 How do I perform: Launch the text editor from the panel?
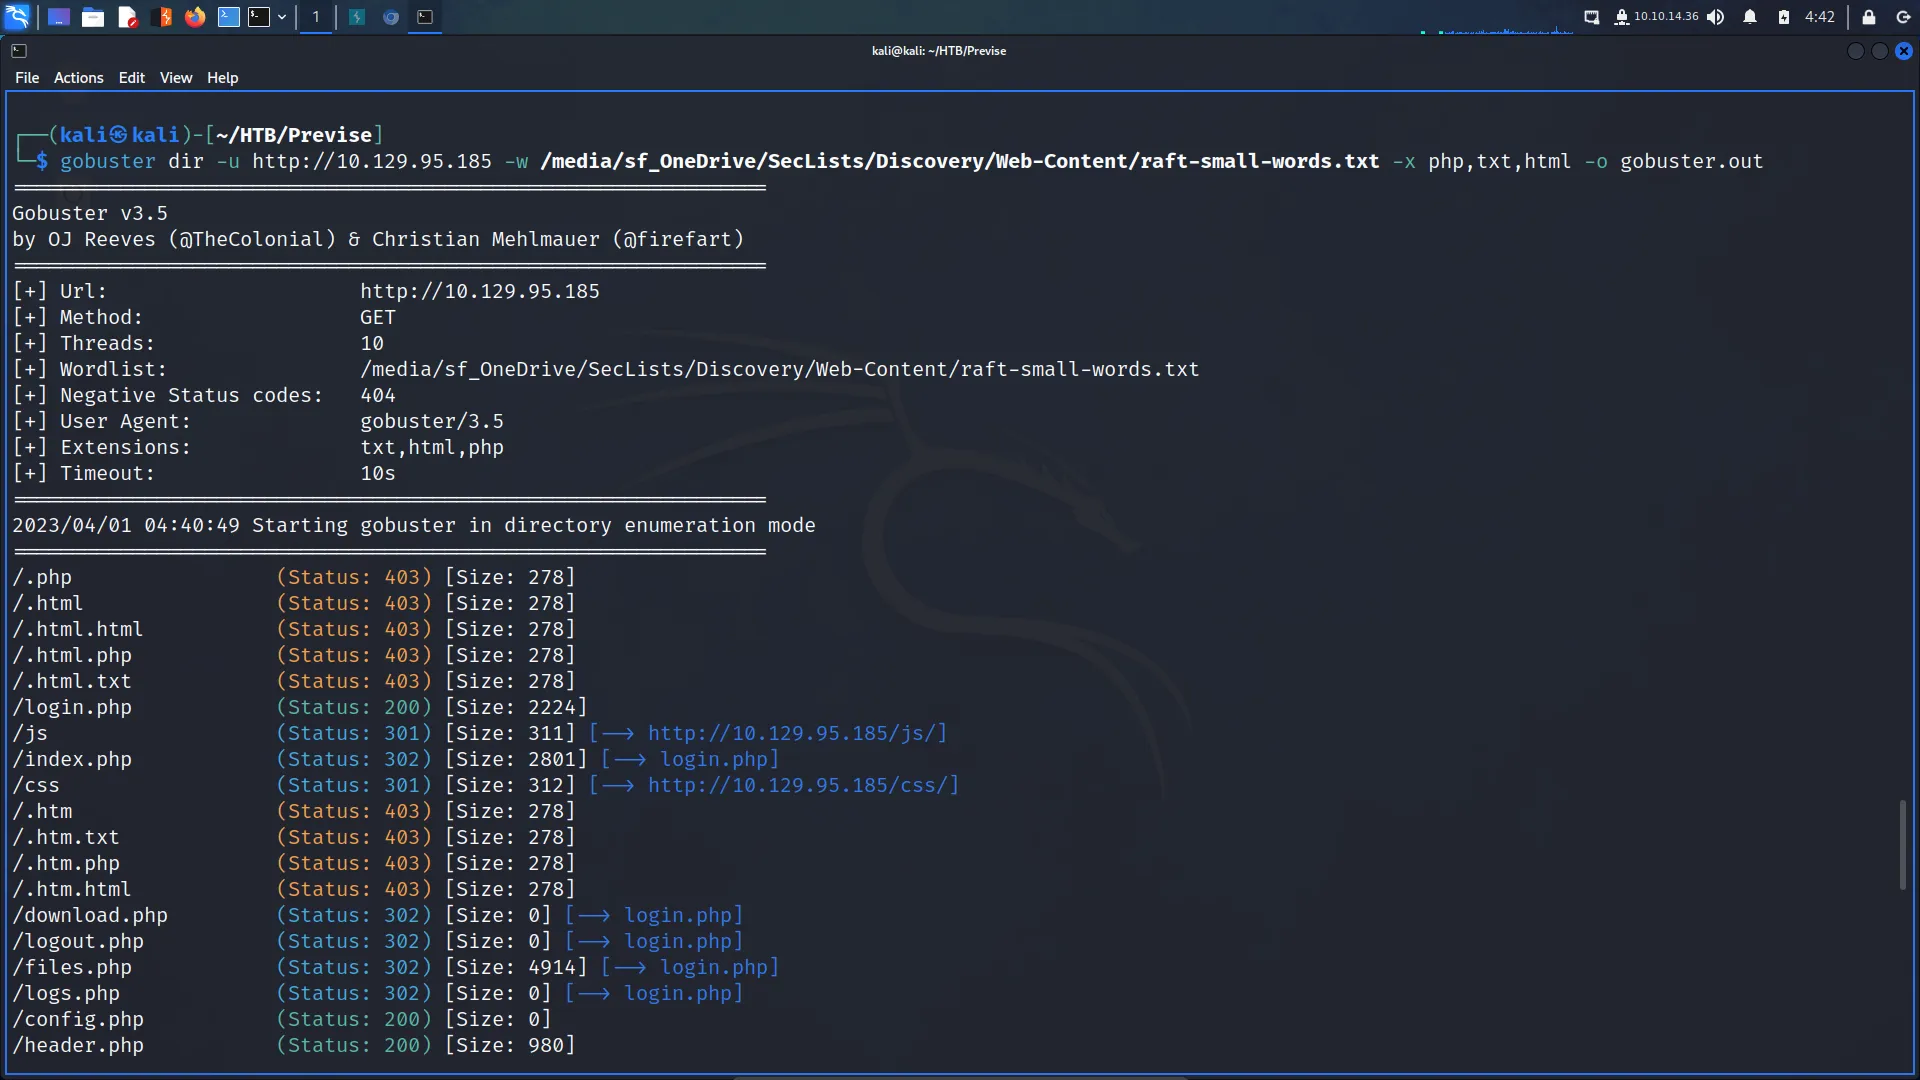coord(127,17)
